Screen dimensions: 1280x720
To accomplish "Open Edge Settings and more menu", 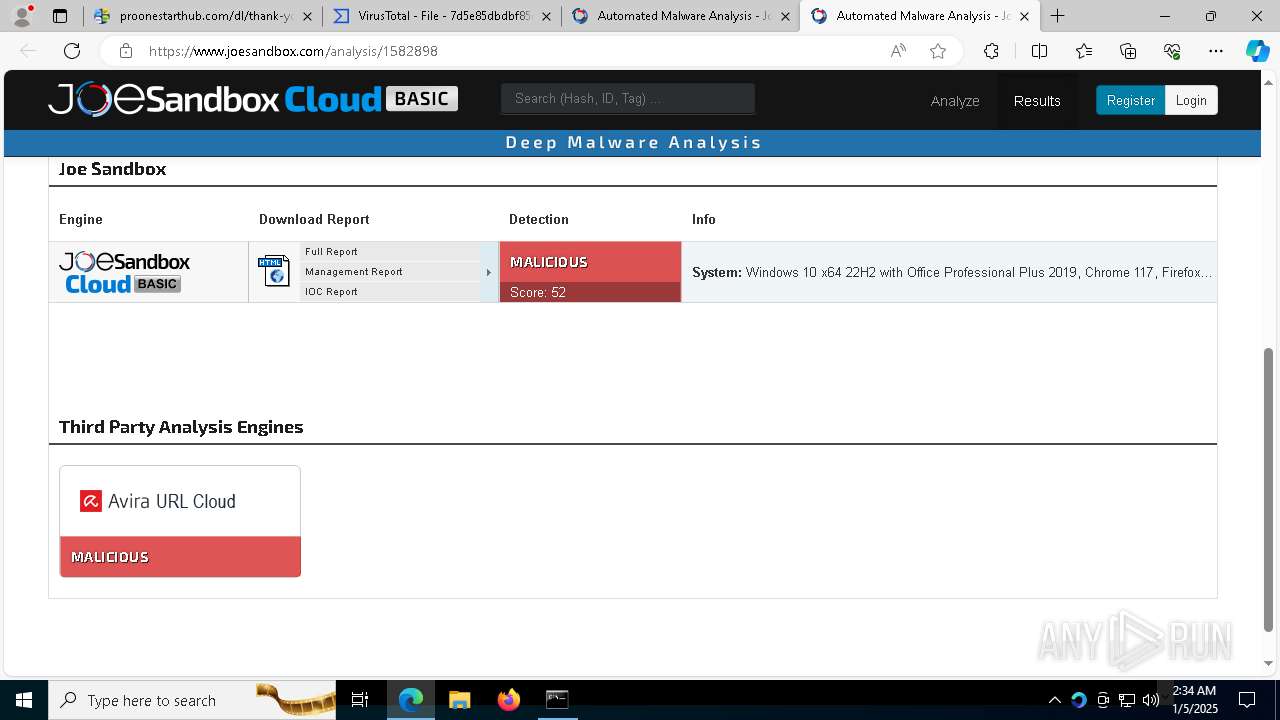I will [x=1216, y=51].
